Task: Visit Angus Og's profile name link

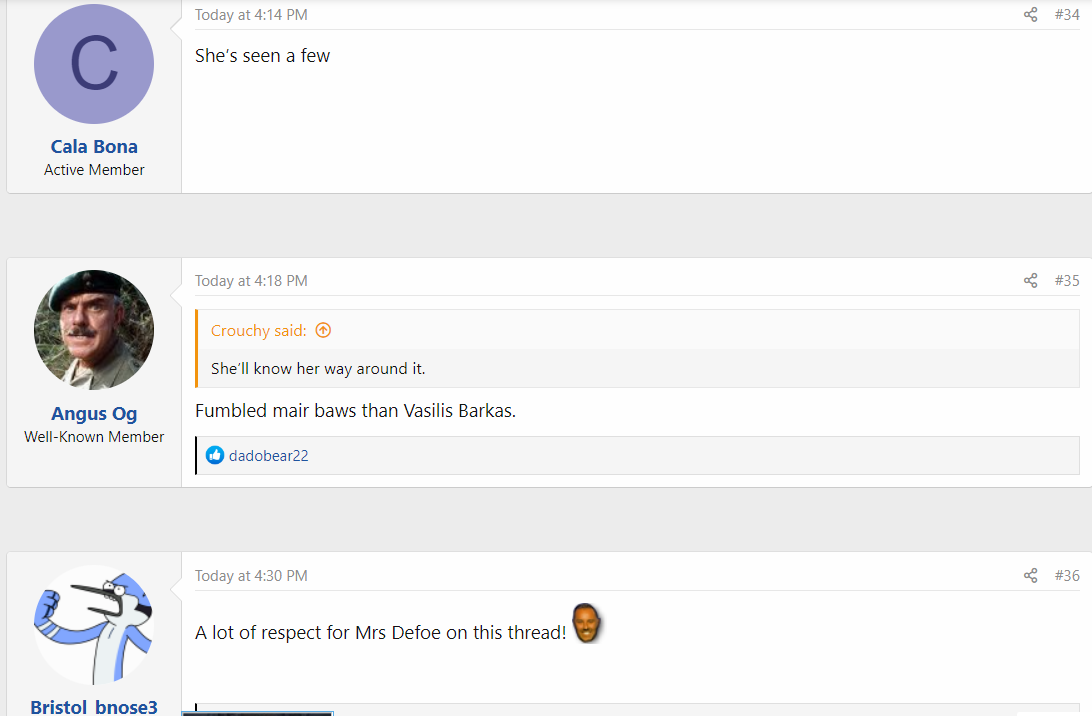Action: pos(94,414)
